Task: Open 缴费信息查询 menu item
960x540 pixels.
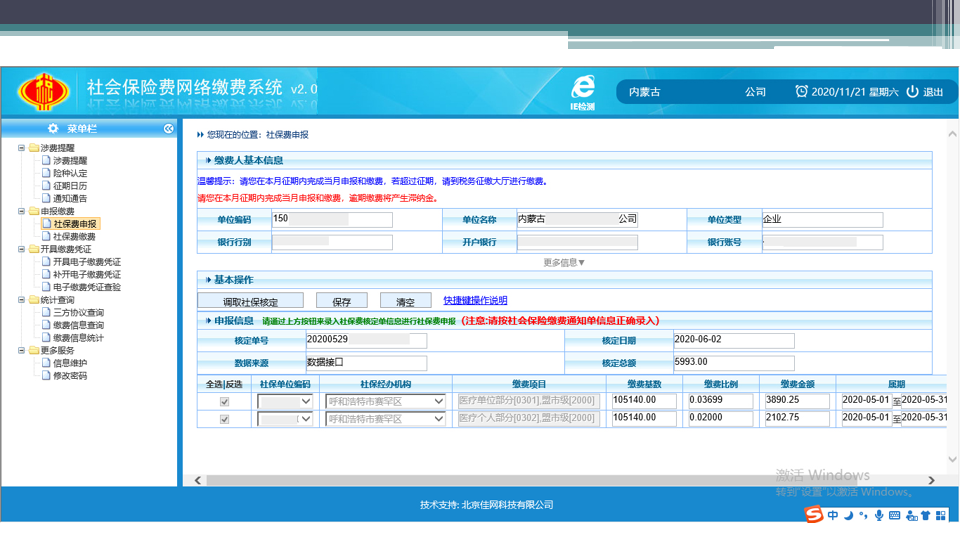Action: 78,325
